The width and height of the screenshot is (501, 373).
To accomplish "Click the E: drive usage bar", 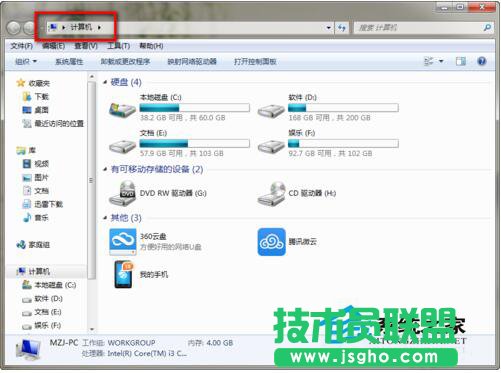I will click(x=195, y=143).
